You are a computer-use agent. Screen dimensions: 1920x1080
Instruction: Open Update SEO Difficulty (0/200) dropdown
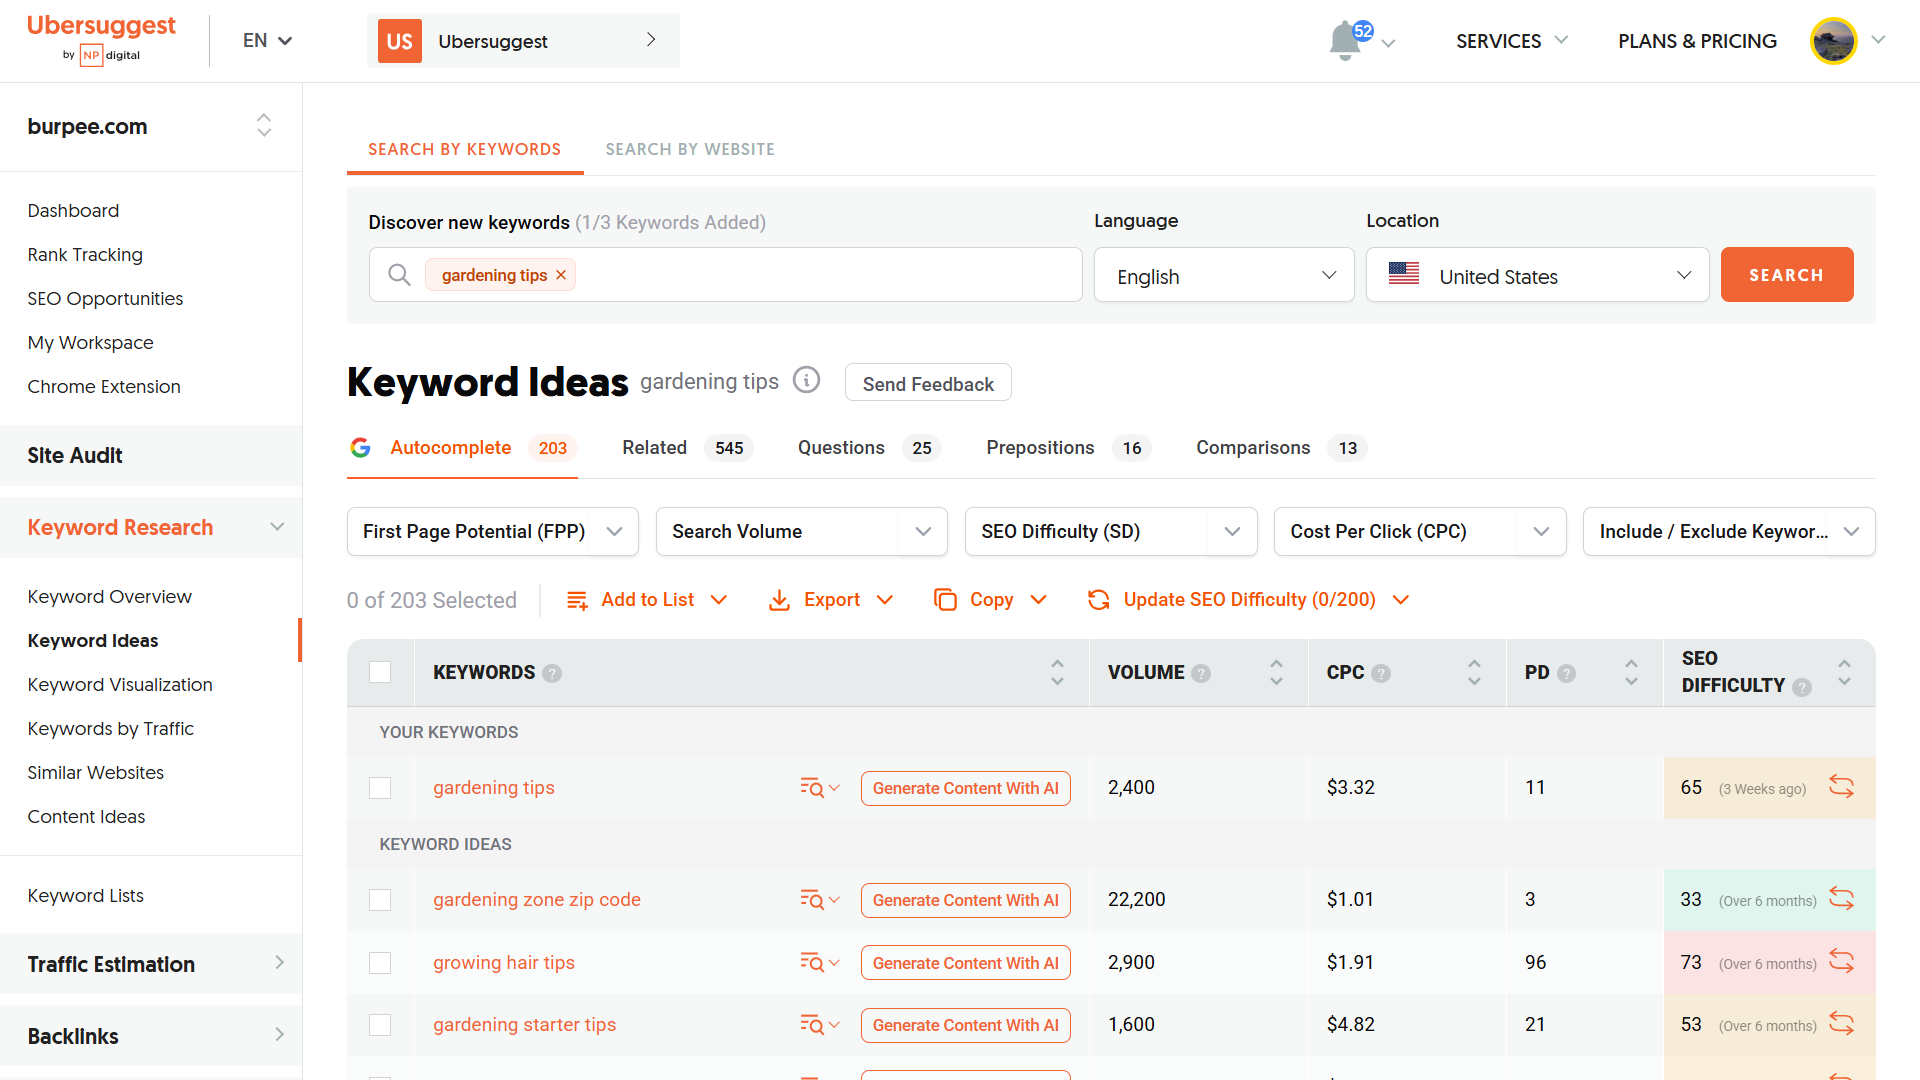[1248, 600]
